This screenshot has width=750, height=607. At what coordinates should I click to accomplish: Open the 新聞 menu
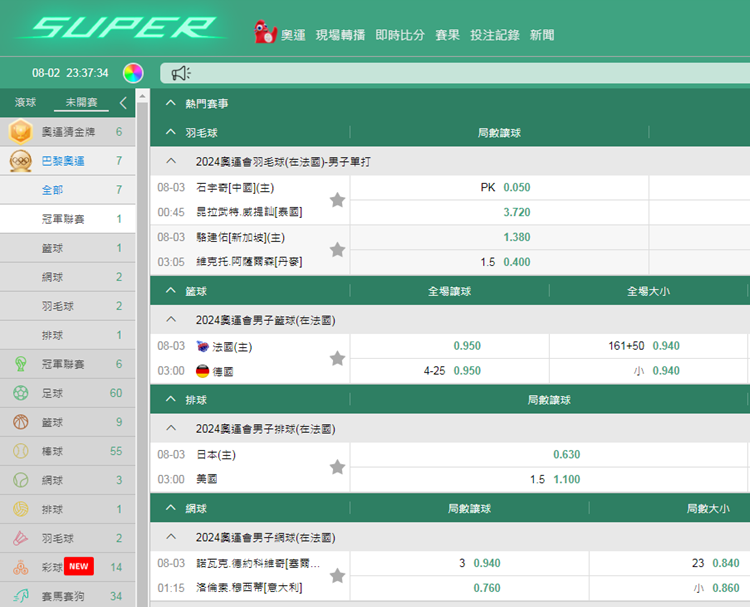pyautogui.click(x=542, y=35)
